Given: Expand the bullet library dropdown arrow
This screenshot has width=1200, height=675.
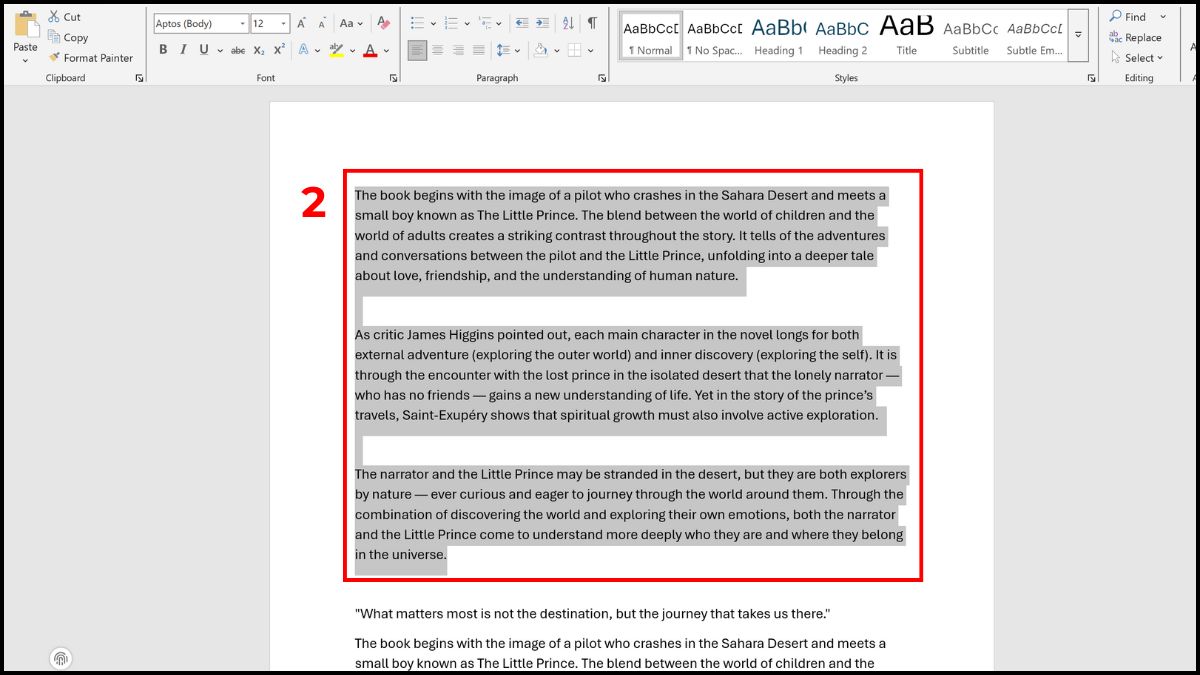Looking at the screenshot, I should pyautogui.click(x=432, y=23).
